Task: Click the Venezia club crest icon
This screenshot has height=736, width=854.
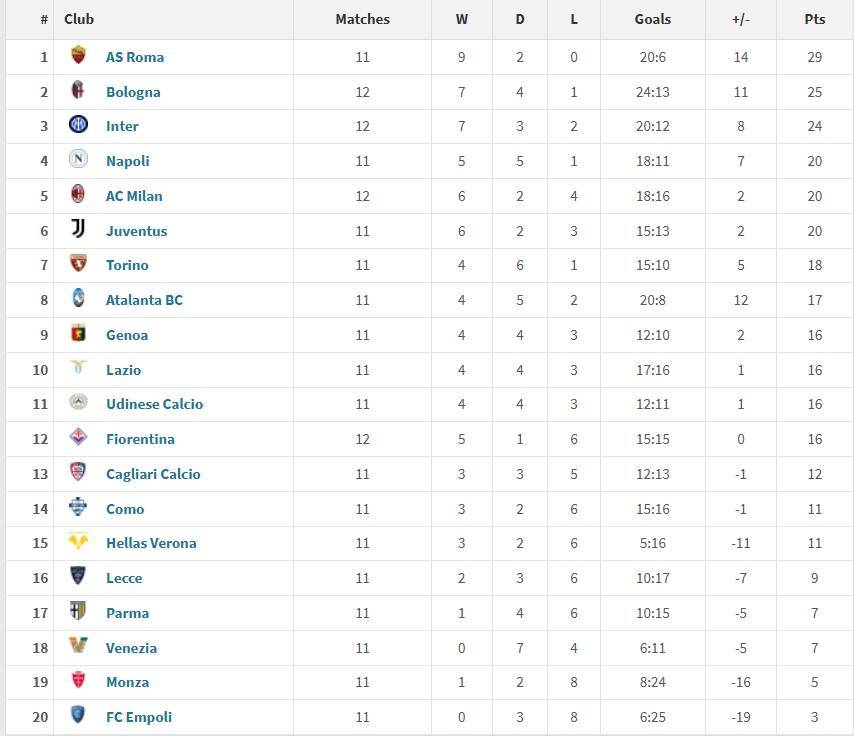Action: tap(78, 647)
